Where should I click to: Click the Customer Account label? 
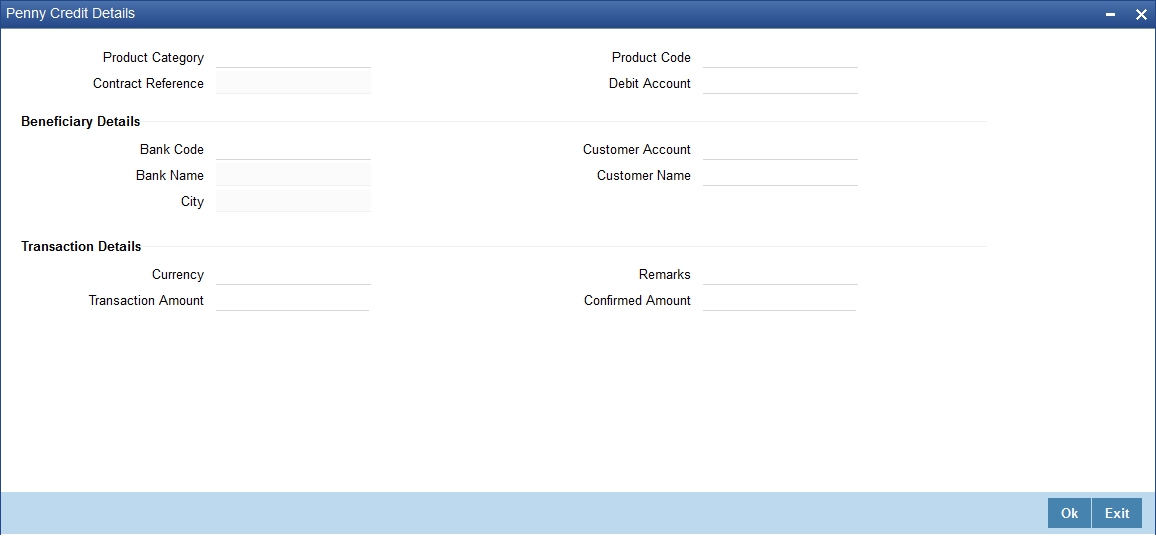[637, 150]
